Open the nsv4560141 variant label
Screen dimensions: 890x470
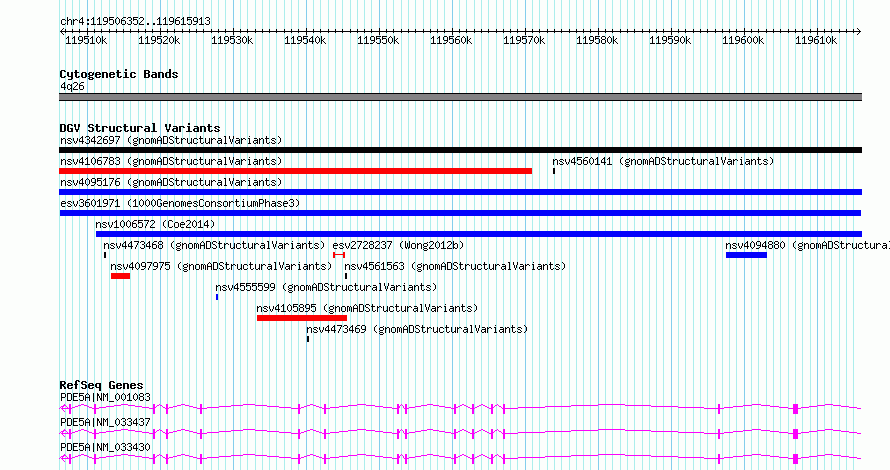point(663,161)
